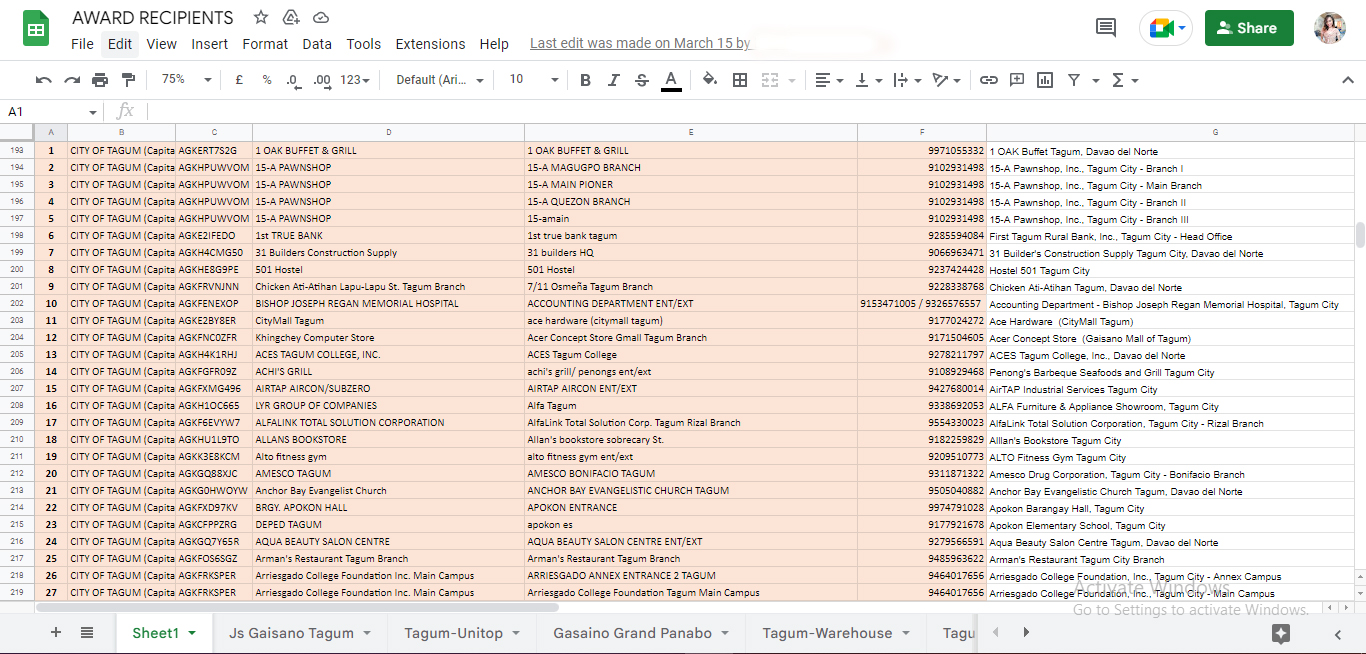Open the Insert menu
The image size is (1366, 654).
coord(210,44)
